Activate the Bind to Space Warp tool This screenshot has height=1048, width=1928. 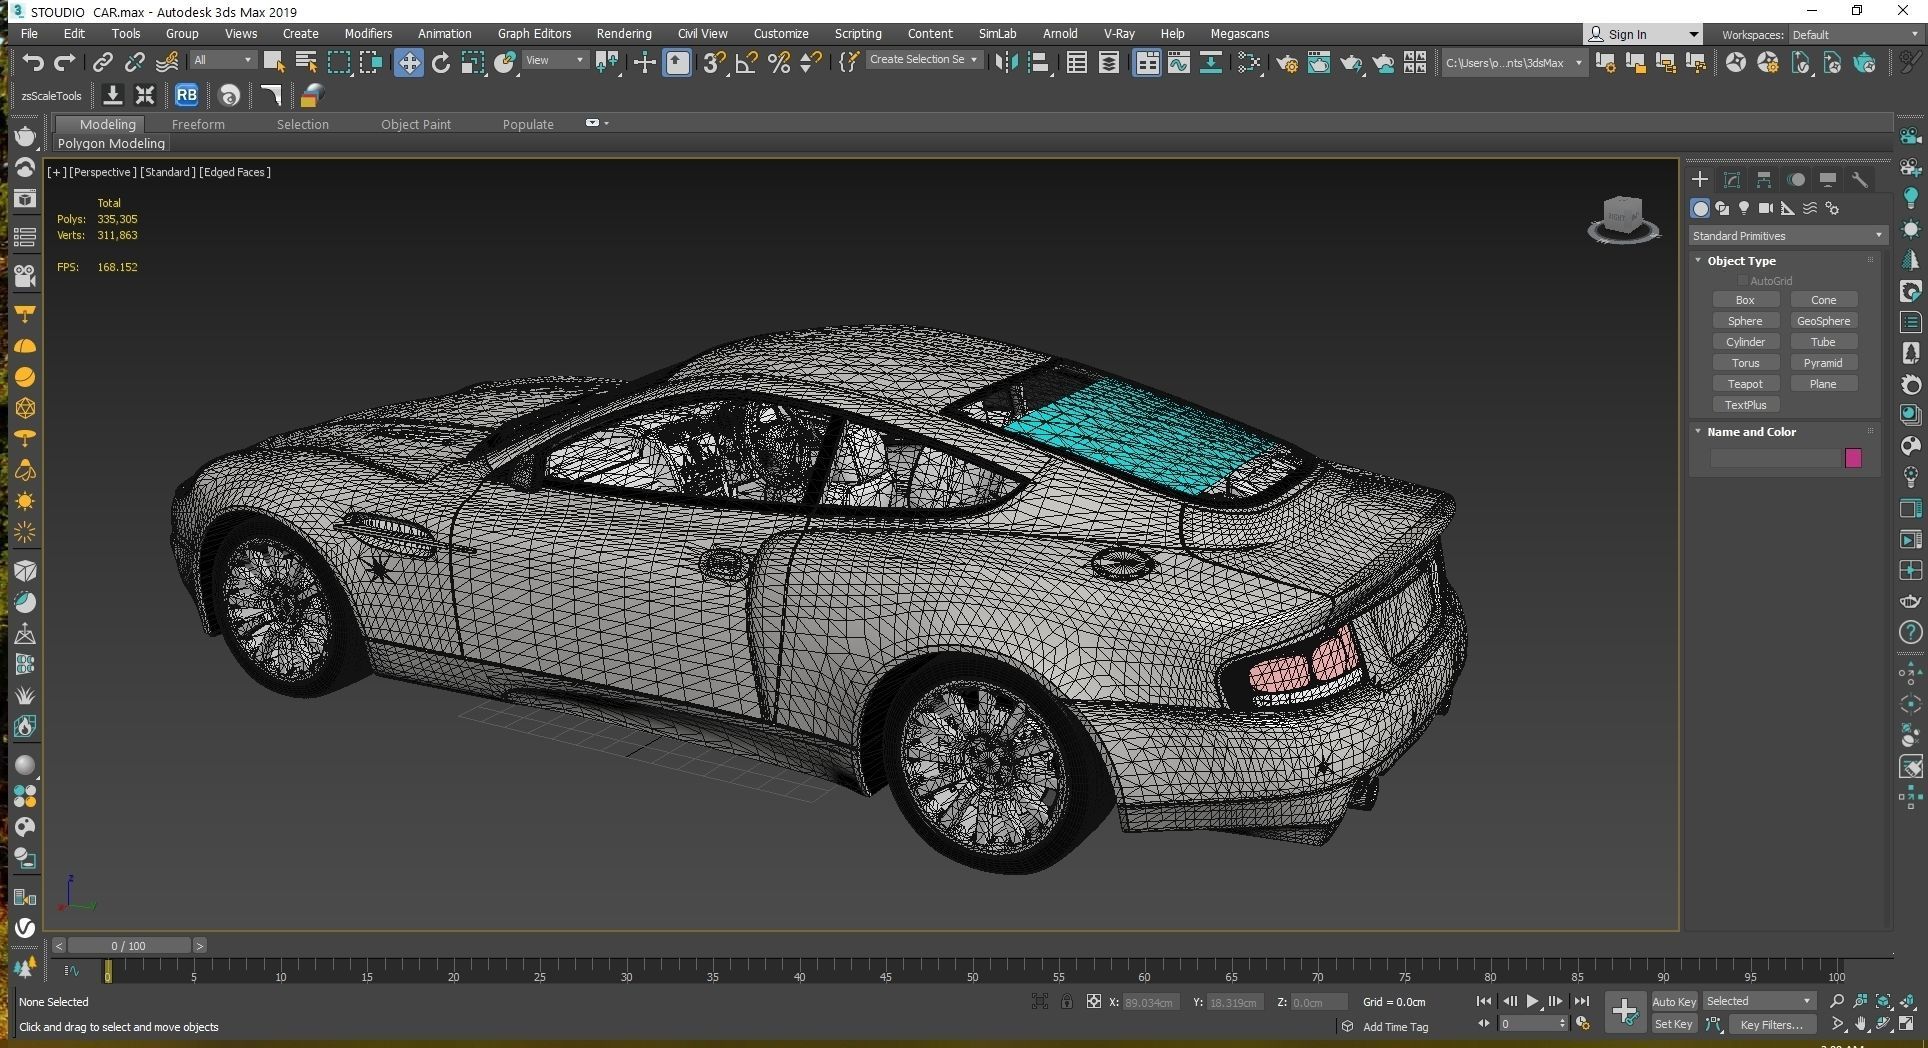click(x=167, y=63)
